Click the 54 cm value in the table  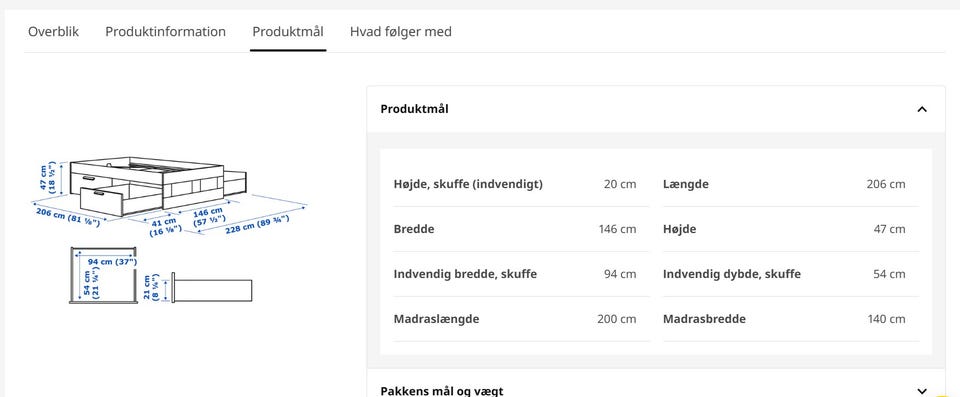click(889, 274)
